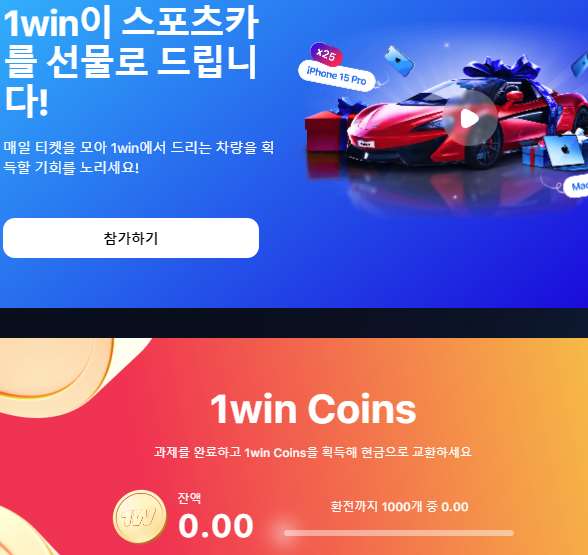Click the 환전까지 1000개 중 0.00 text
This screenshot has height=555, width=588.
coord(399,507)
